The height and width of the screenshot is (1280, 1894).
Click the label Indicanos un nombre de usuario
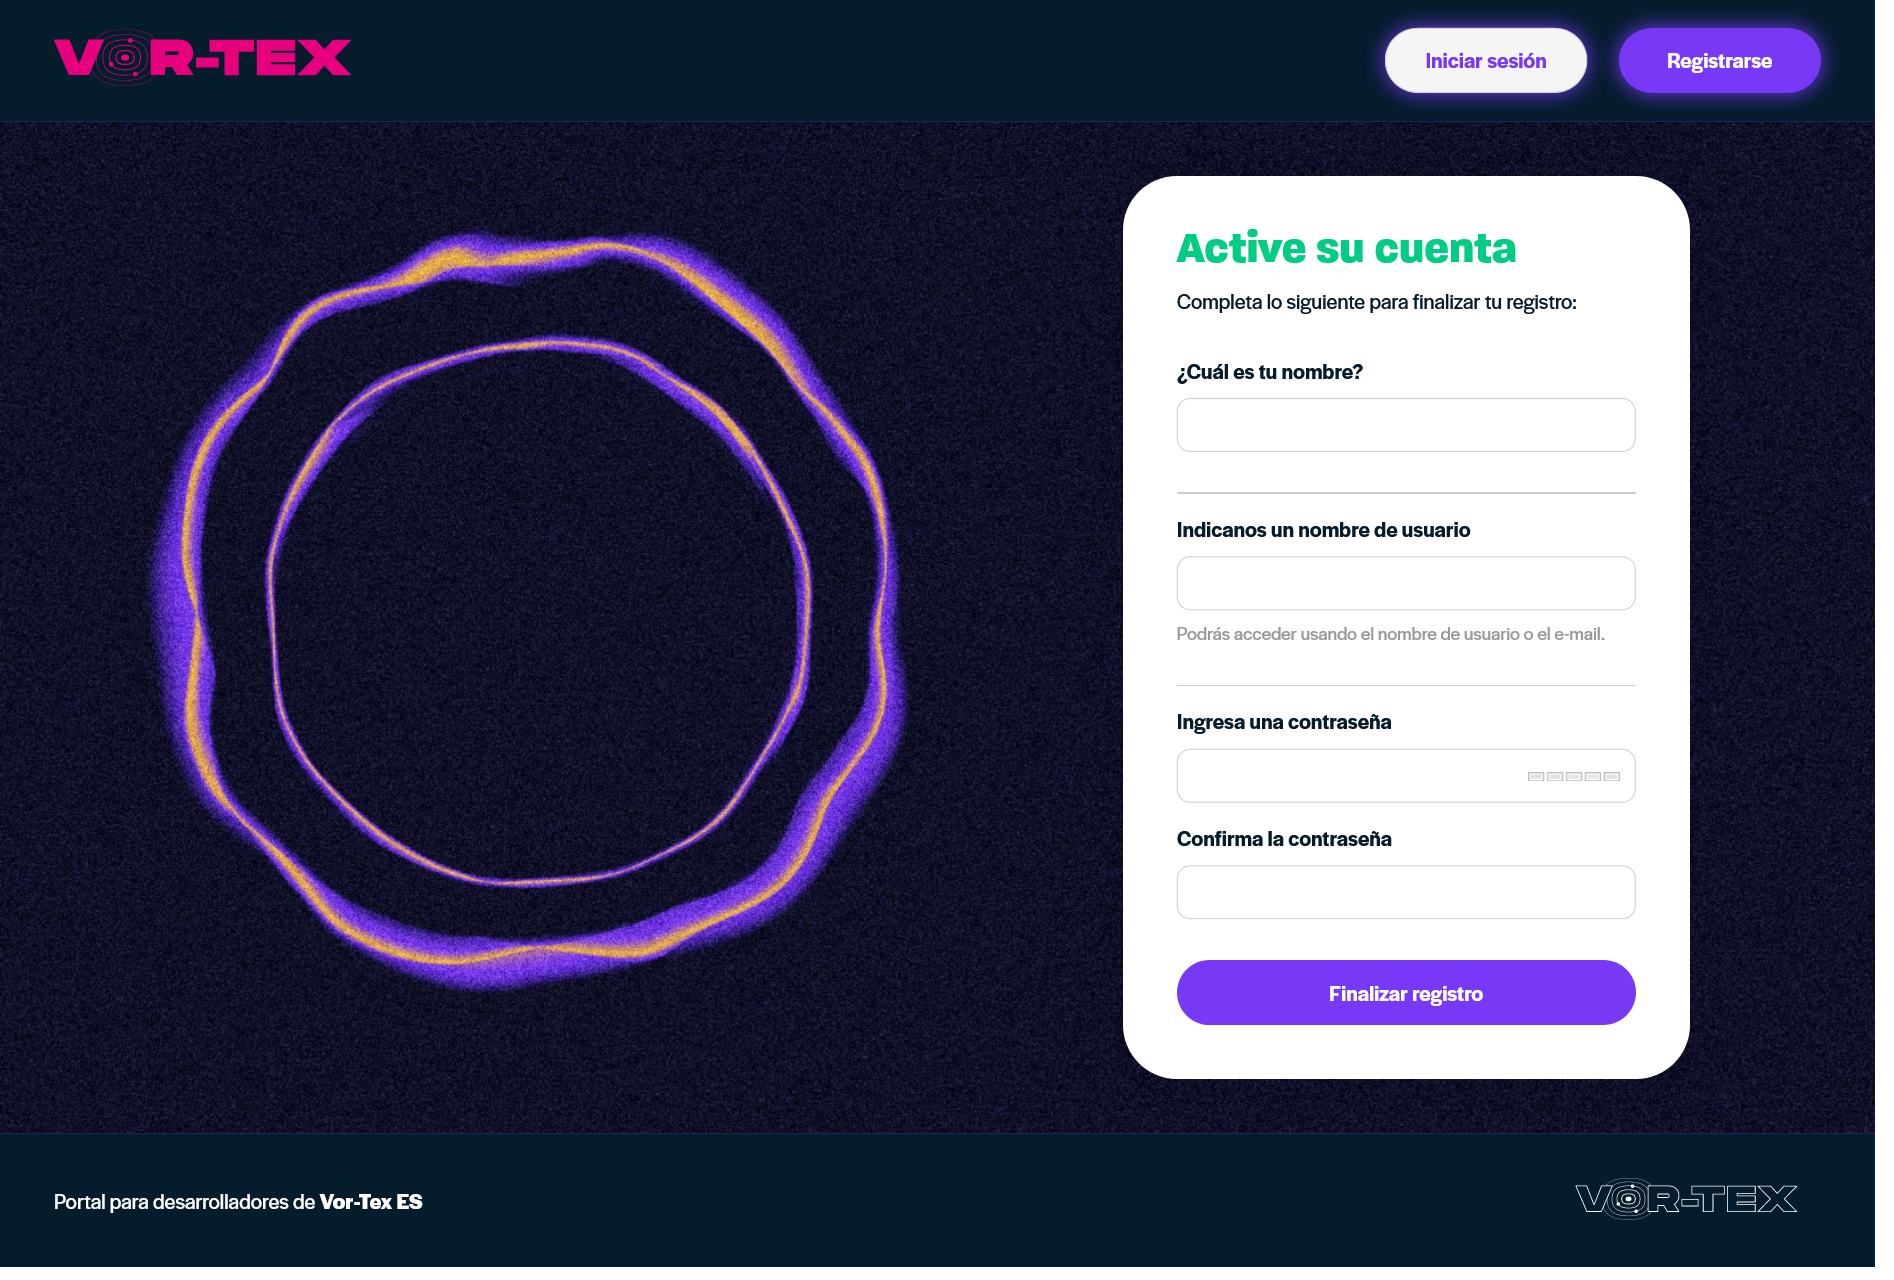[1323, 530]
